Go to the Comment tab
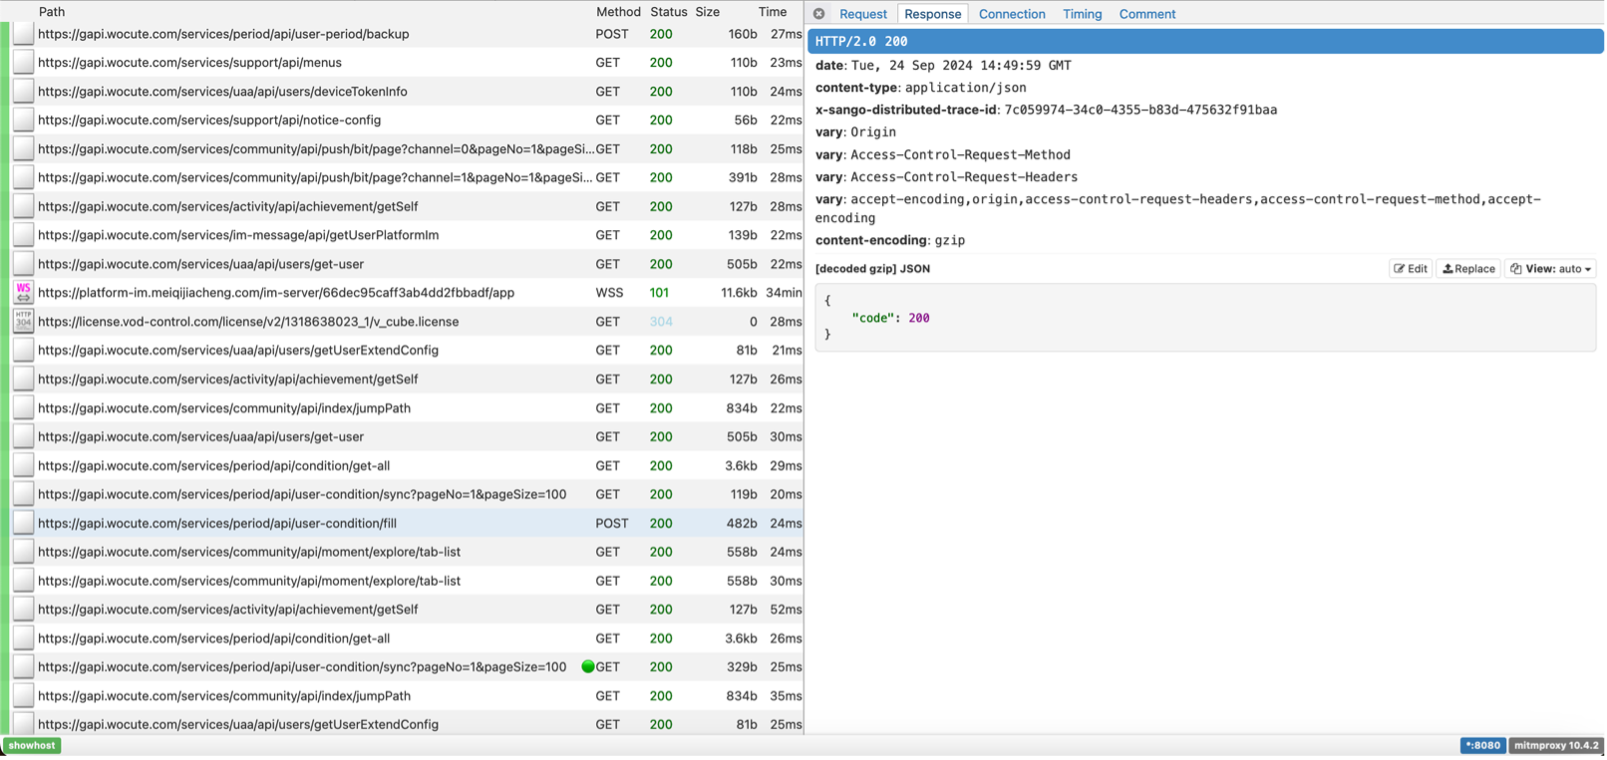The image size is (1607, 760). click(x=1147, y=14)
